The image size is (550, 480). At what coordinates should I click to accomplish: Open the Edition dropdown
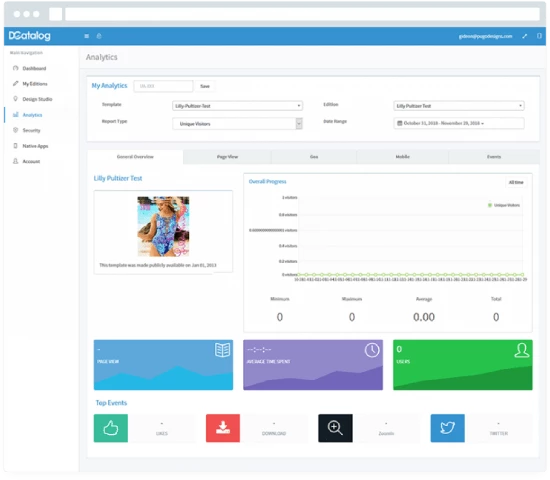[459, 106]
